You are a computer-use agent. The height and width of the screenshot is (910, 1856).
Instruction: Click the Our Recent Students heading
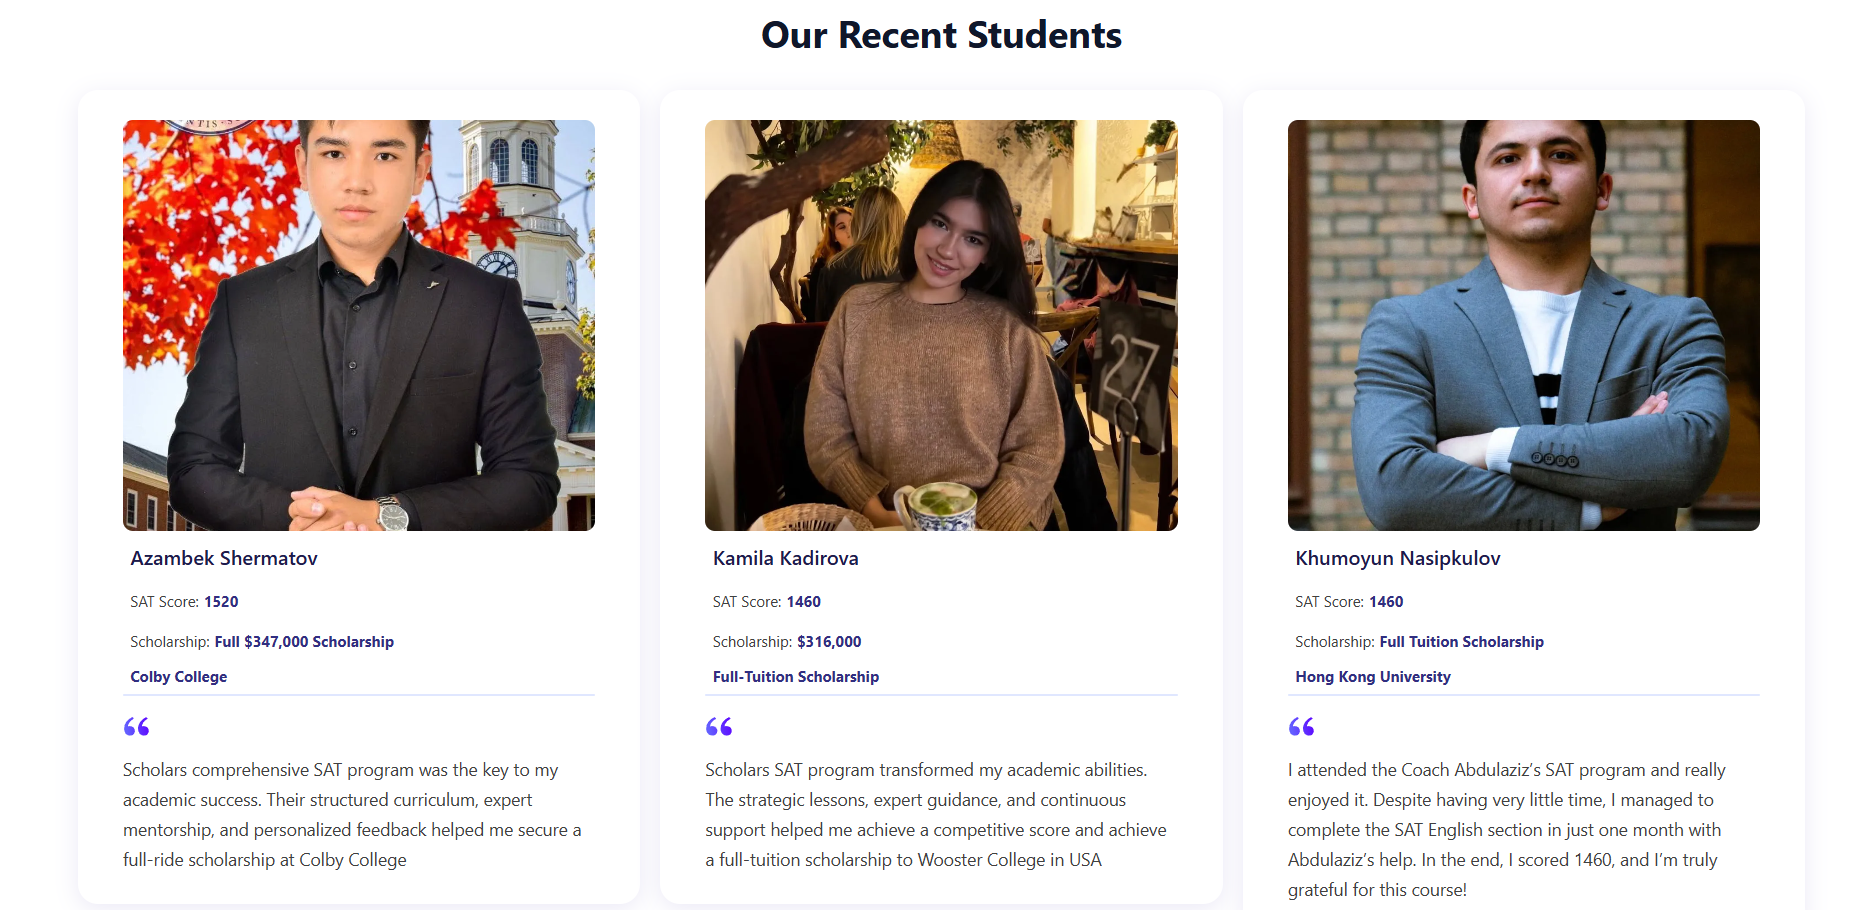click(x=941, y=35)
